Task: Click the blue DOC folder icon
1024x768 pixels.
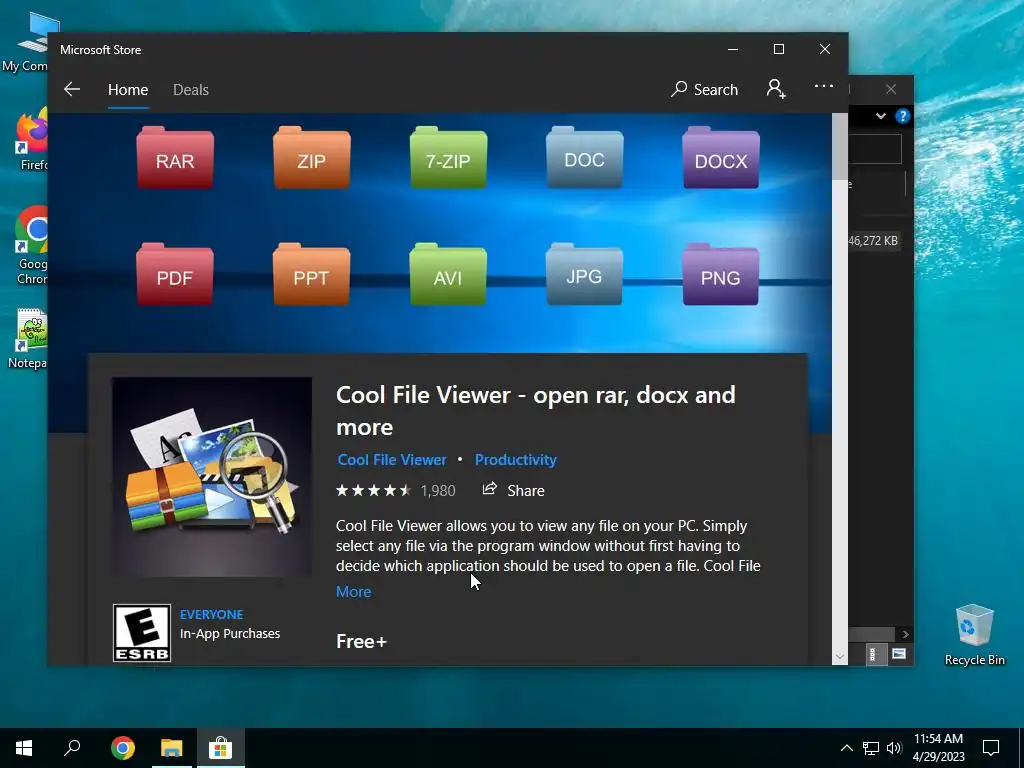Action: (x=584, y=157)
